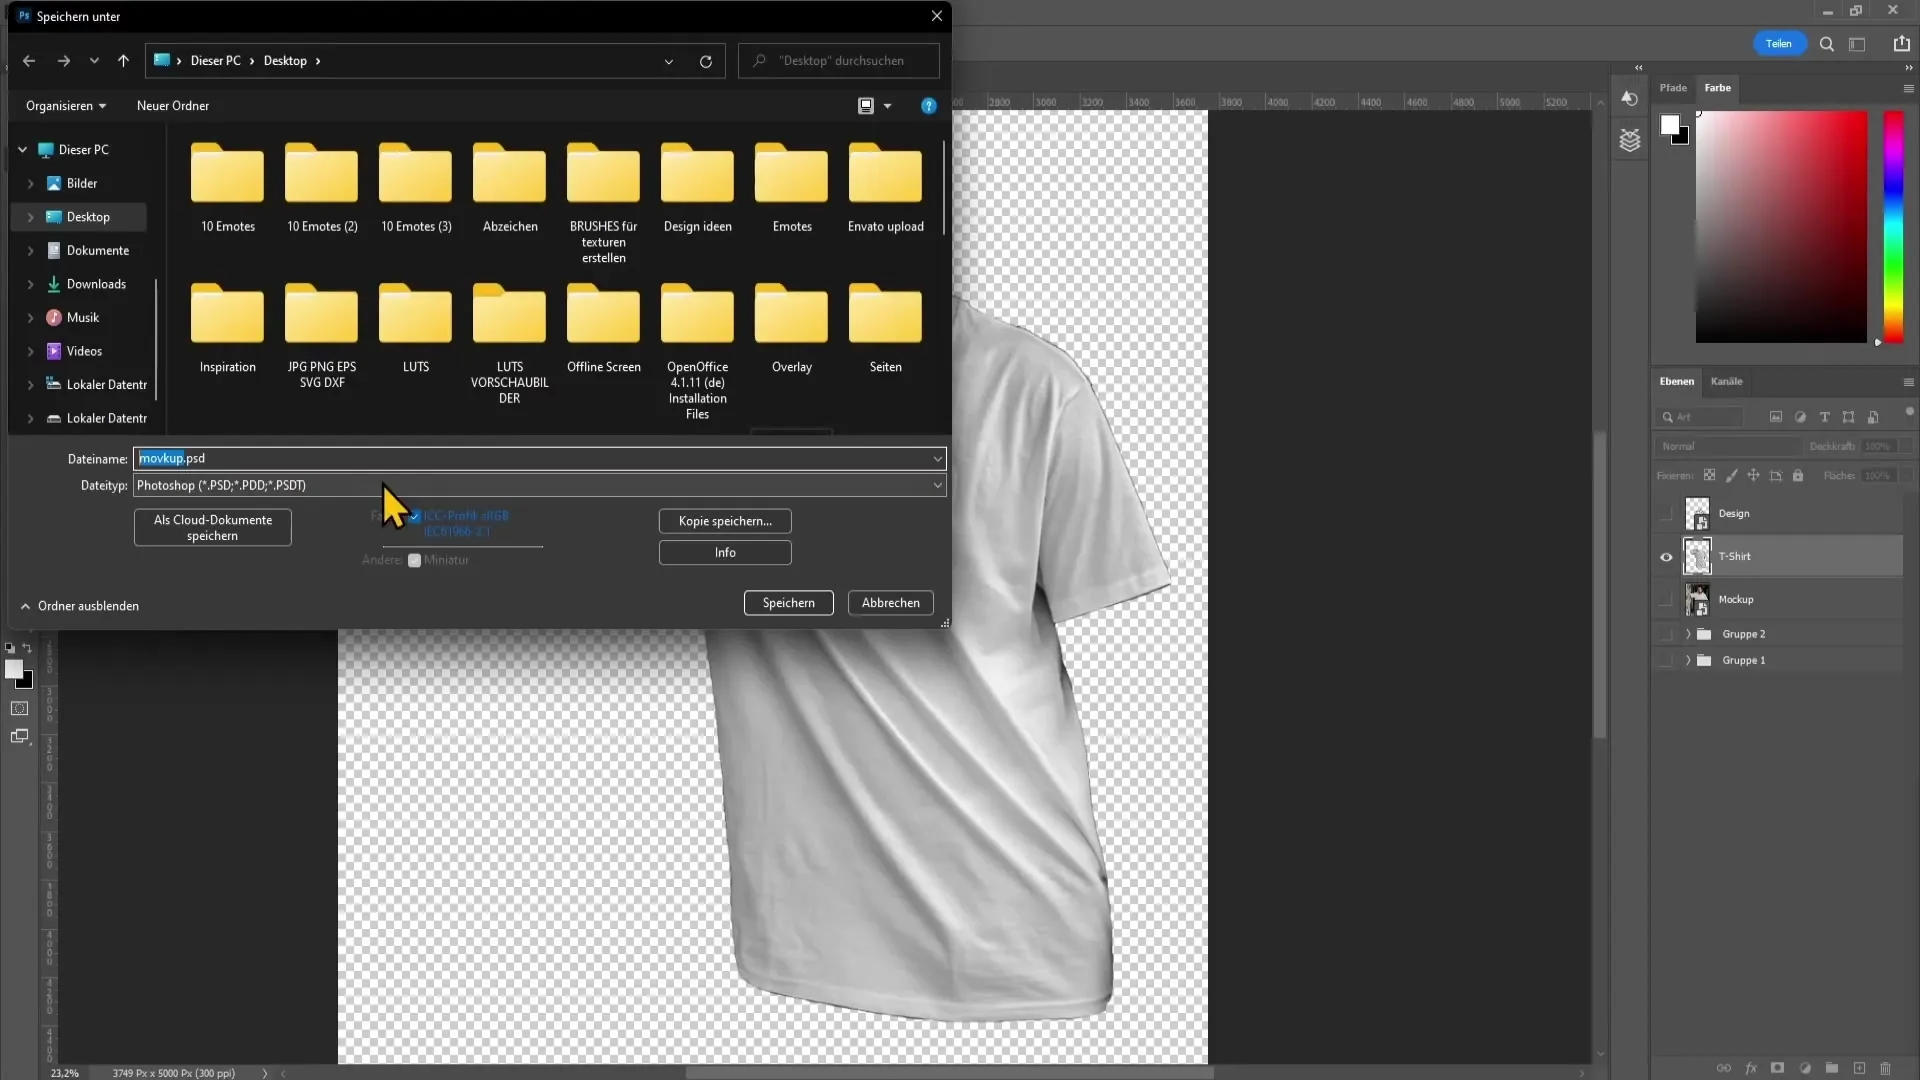Toggle visibility of Mockup layer
Screen dimensions: 1920x1080
[x=1665, y=599]
